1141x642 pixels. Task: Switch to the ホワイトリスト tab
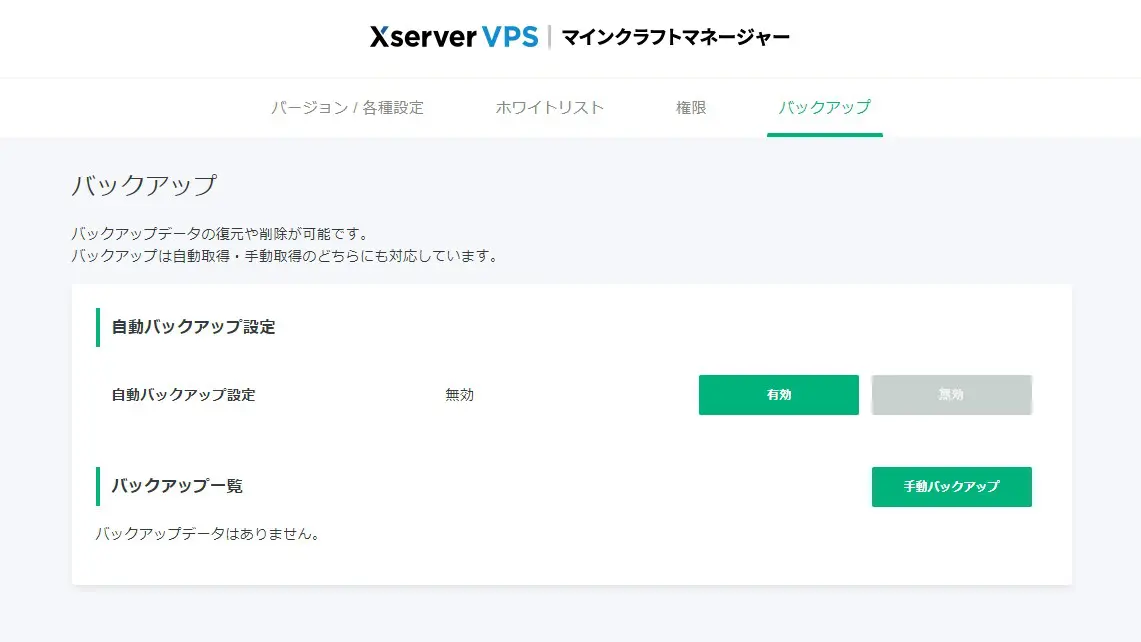point(549,107)
